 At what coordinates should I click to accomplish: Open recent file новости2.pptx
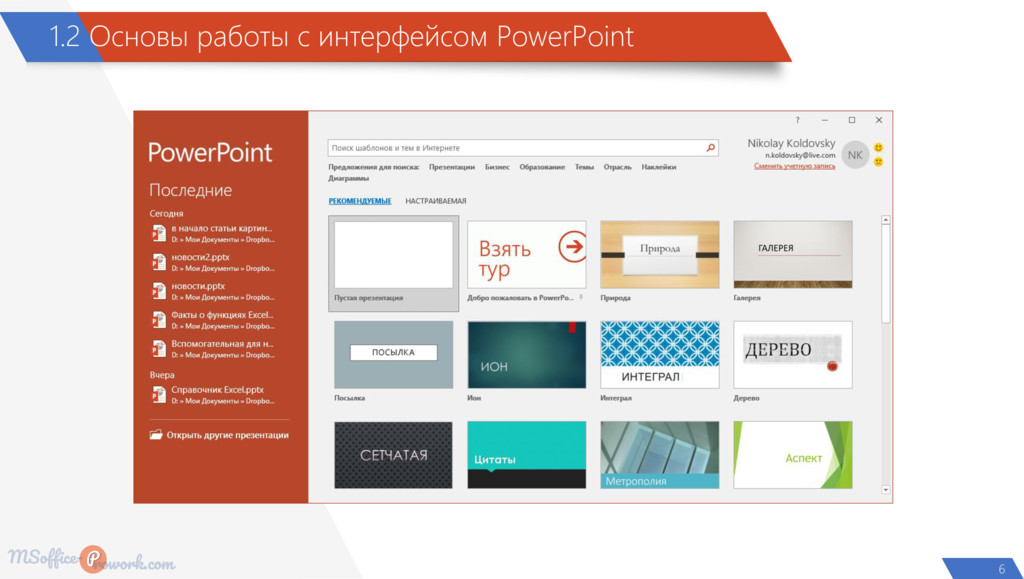tap(213, 262)
